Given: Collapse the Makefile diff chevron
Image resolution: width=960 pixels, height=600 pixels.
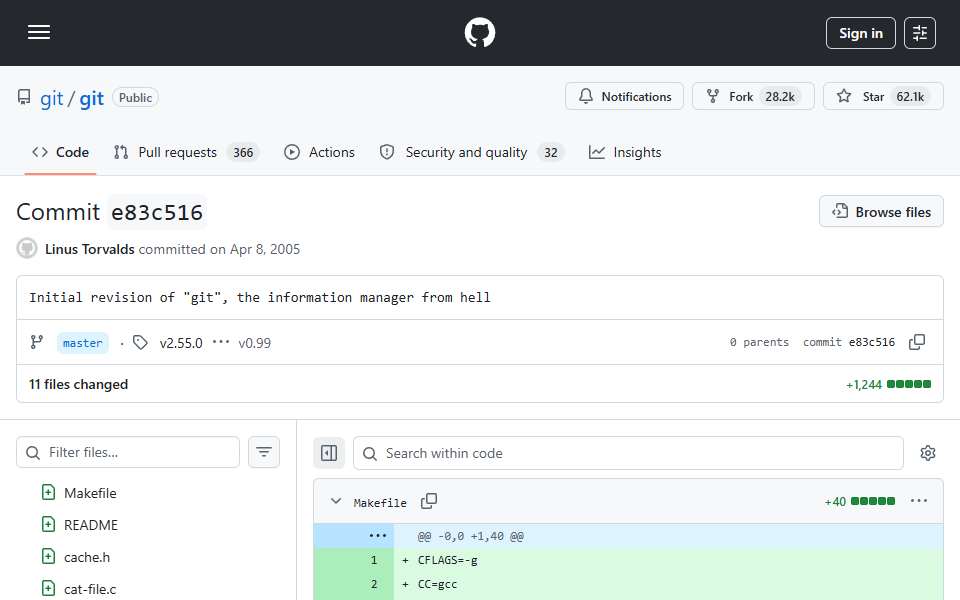Looking at the screenshot, I should coord(336,501).
